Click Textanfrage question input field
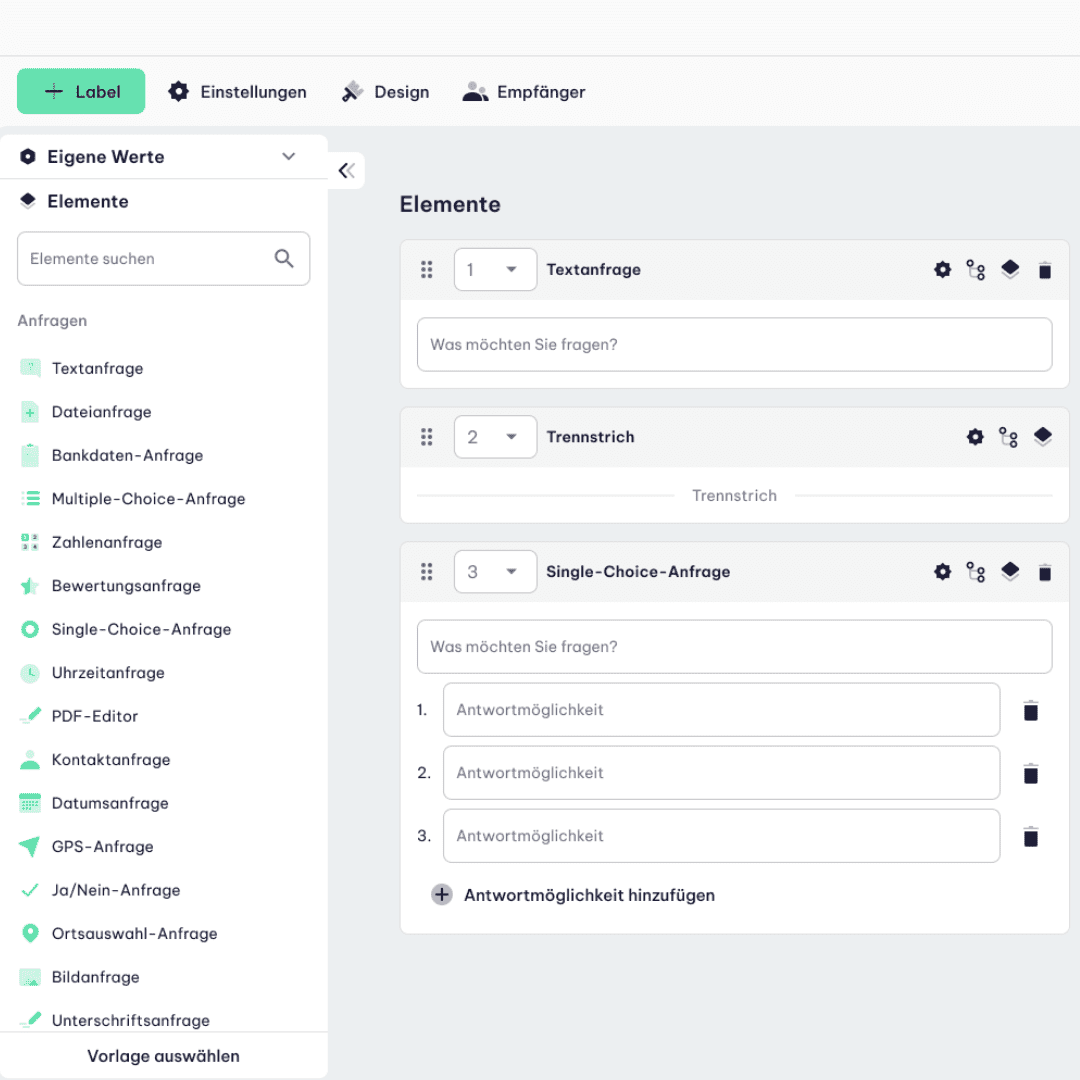Viewport: 1080px width, 1080px height. click(x=734, y=344)
